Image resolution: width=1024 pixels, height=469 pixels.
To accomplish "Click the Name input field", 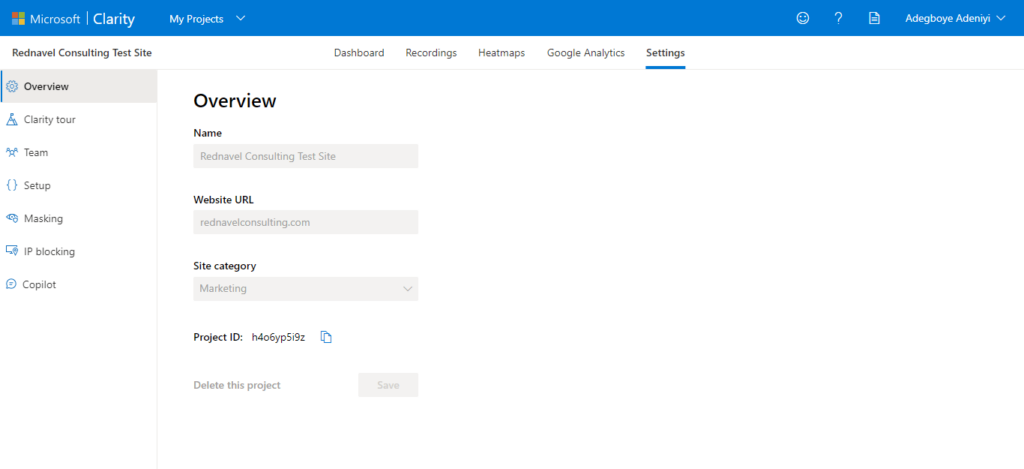I will 306,156.
